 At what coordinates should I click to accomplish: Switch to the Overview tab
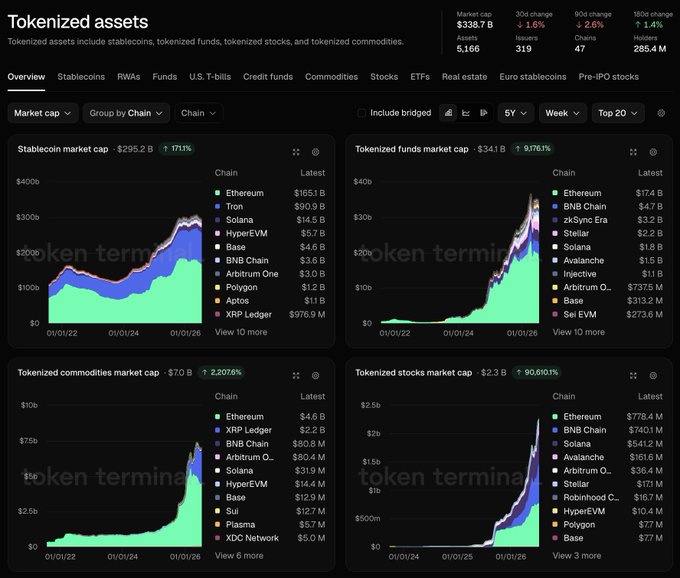click(x=26, y=77)
